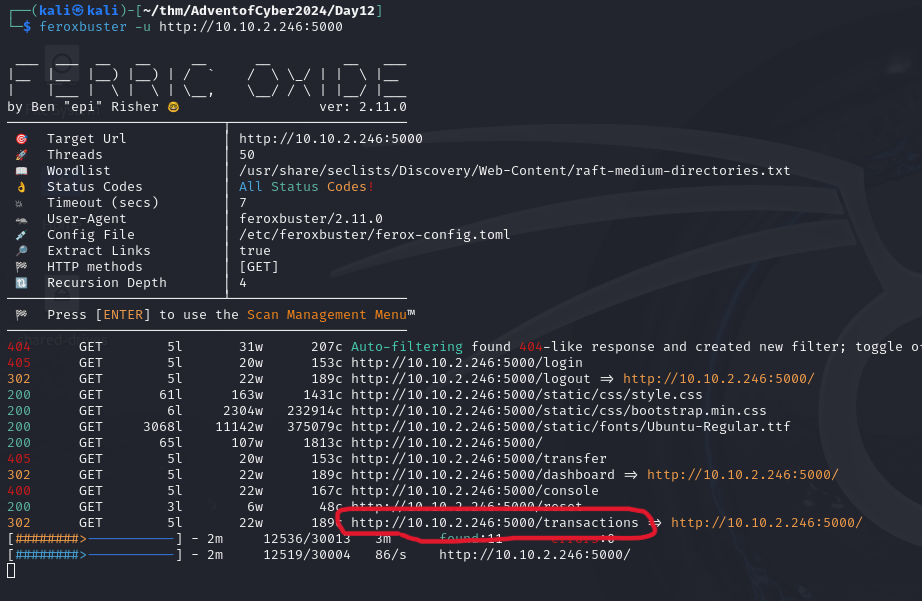This screenshot has width=922, height=601.
Task: Click the 400 status code of /console
Action: pos(19,490)
